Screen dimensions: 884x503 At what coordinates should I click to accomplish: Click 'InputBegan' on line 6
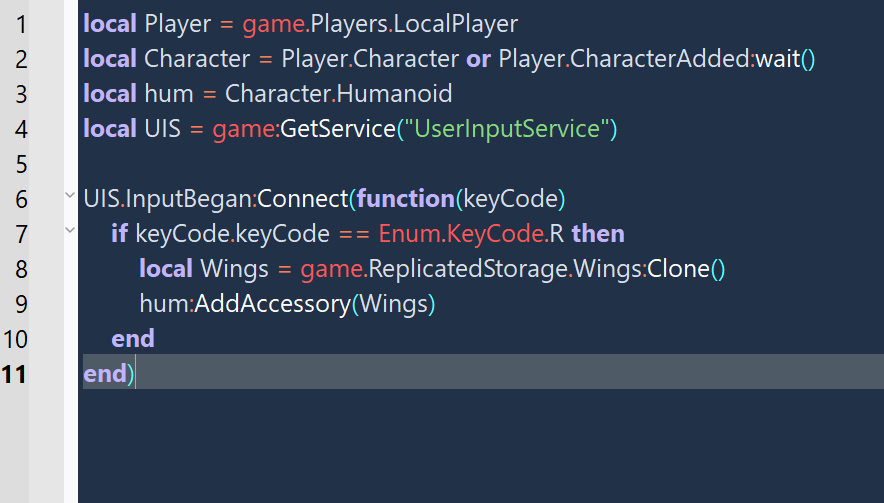pyautogui.click(x=188, y=198)
